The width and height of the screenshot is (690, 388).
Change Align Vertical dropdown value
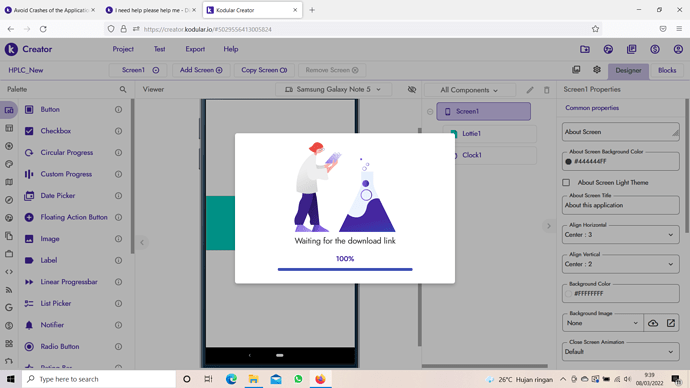(x=620, y=264)
